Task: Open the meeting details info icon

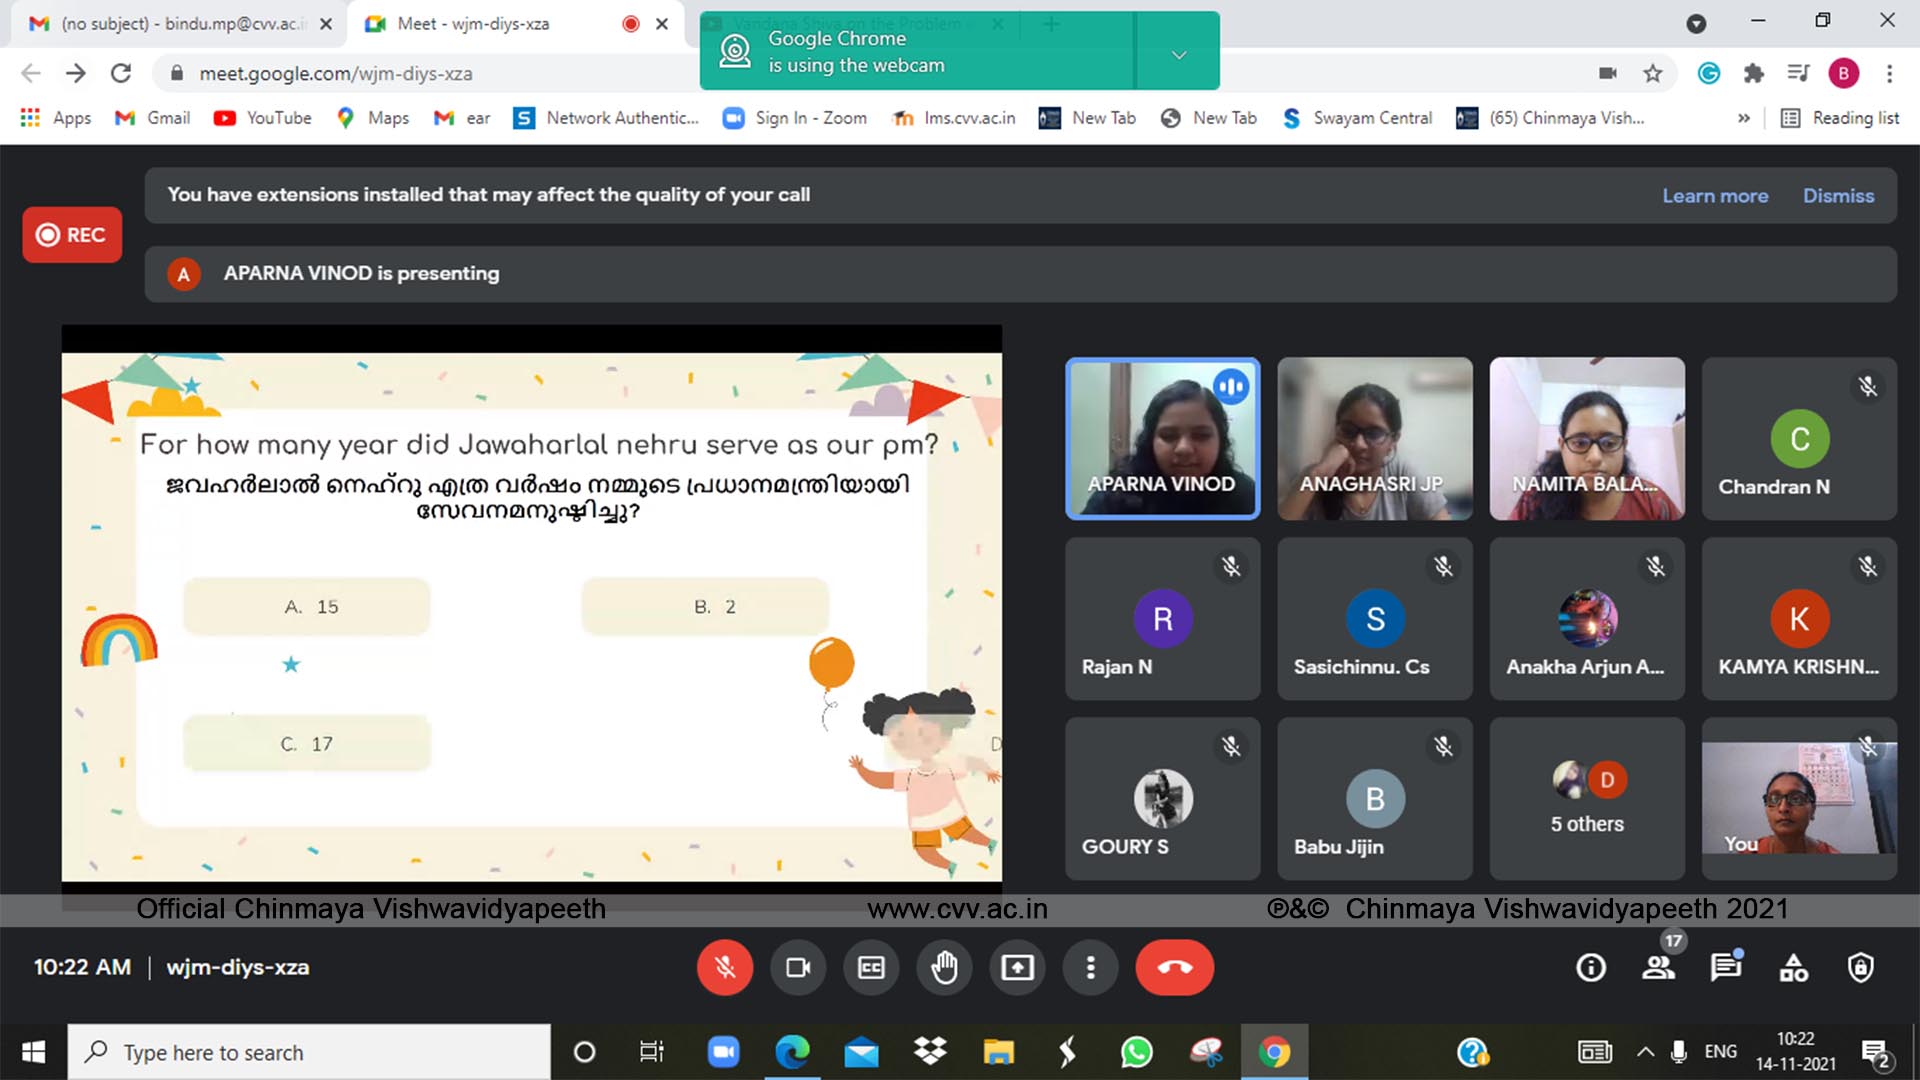Action: click(x=1590, y=968)
